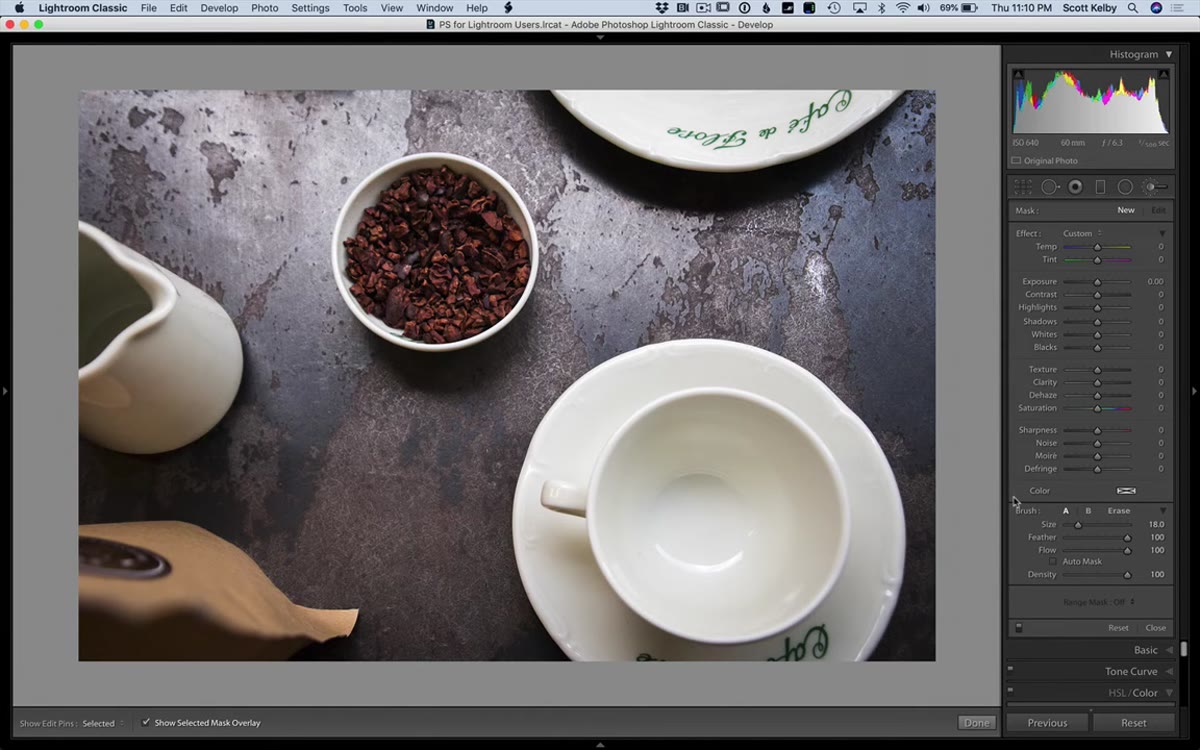
Task: Click the top module bar reveal arrow
Action: [x=600, y=37]
